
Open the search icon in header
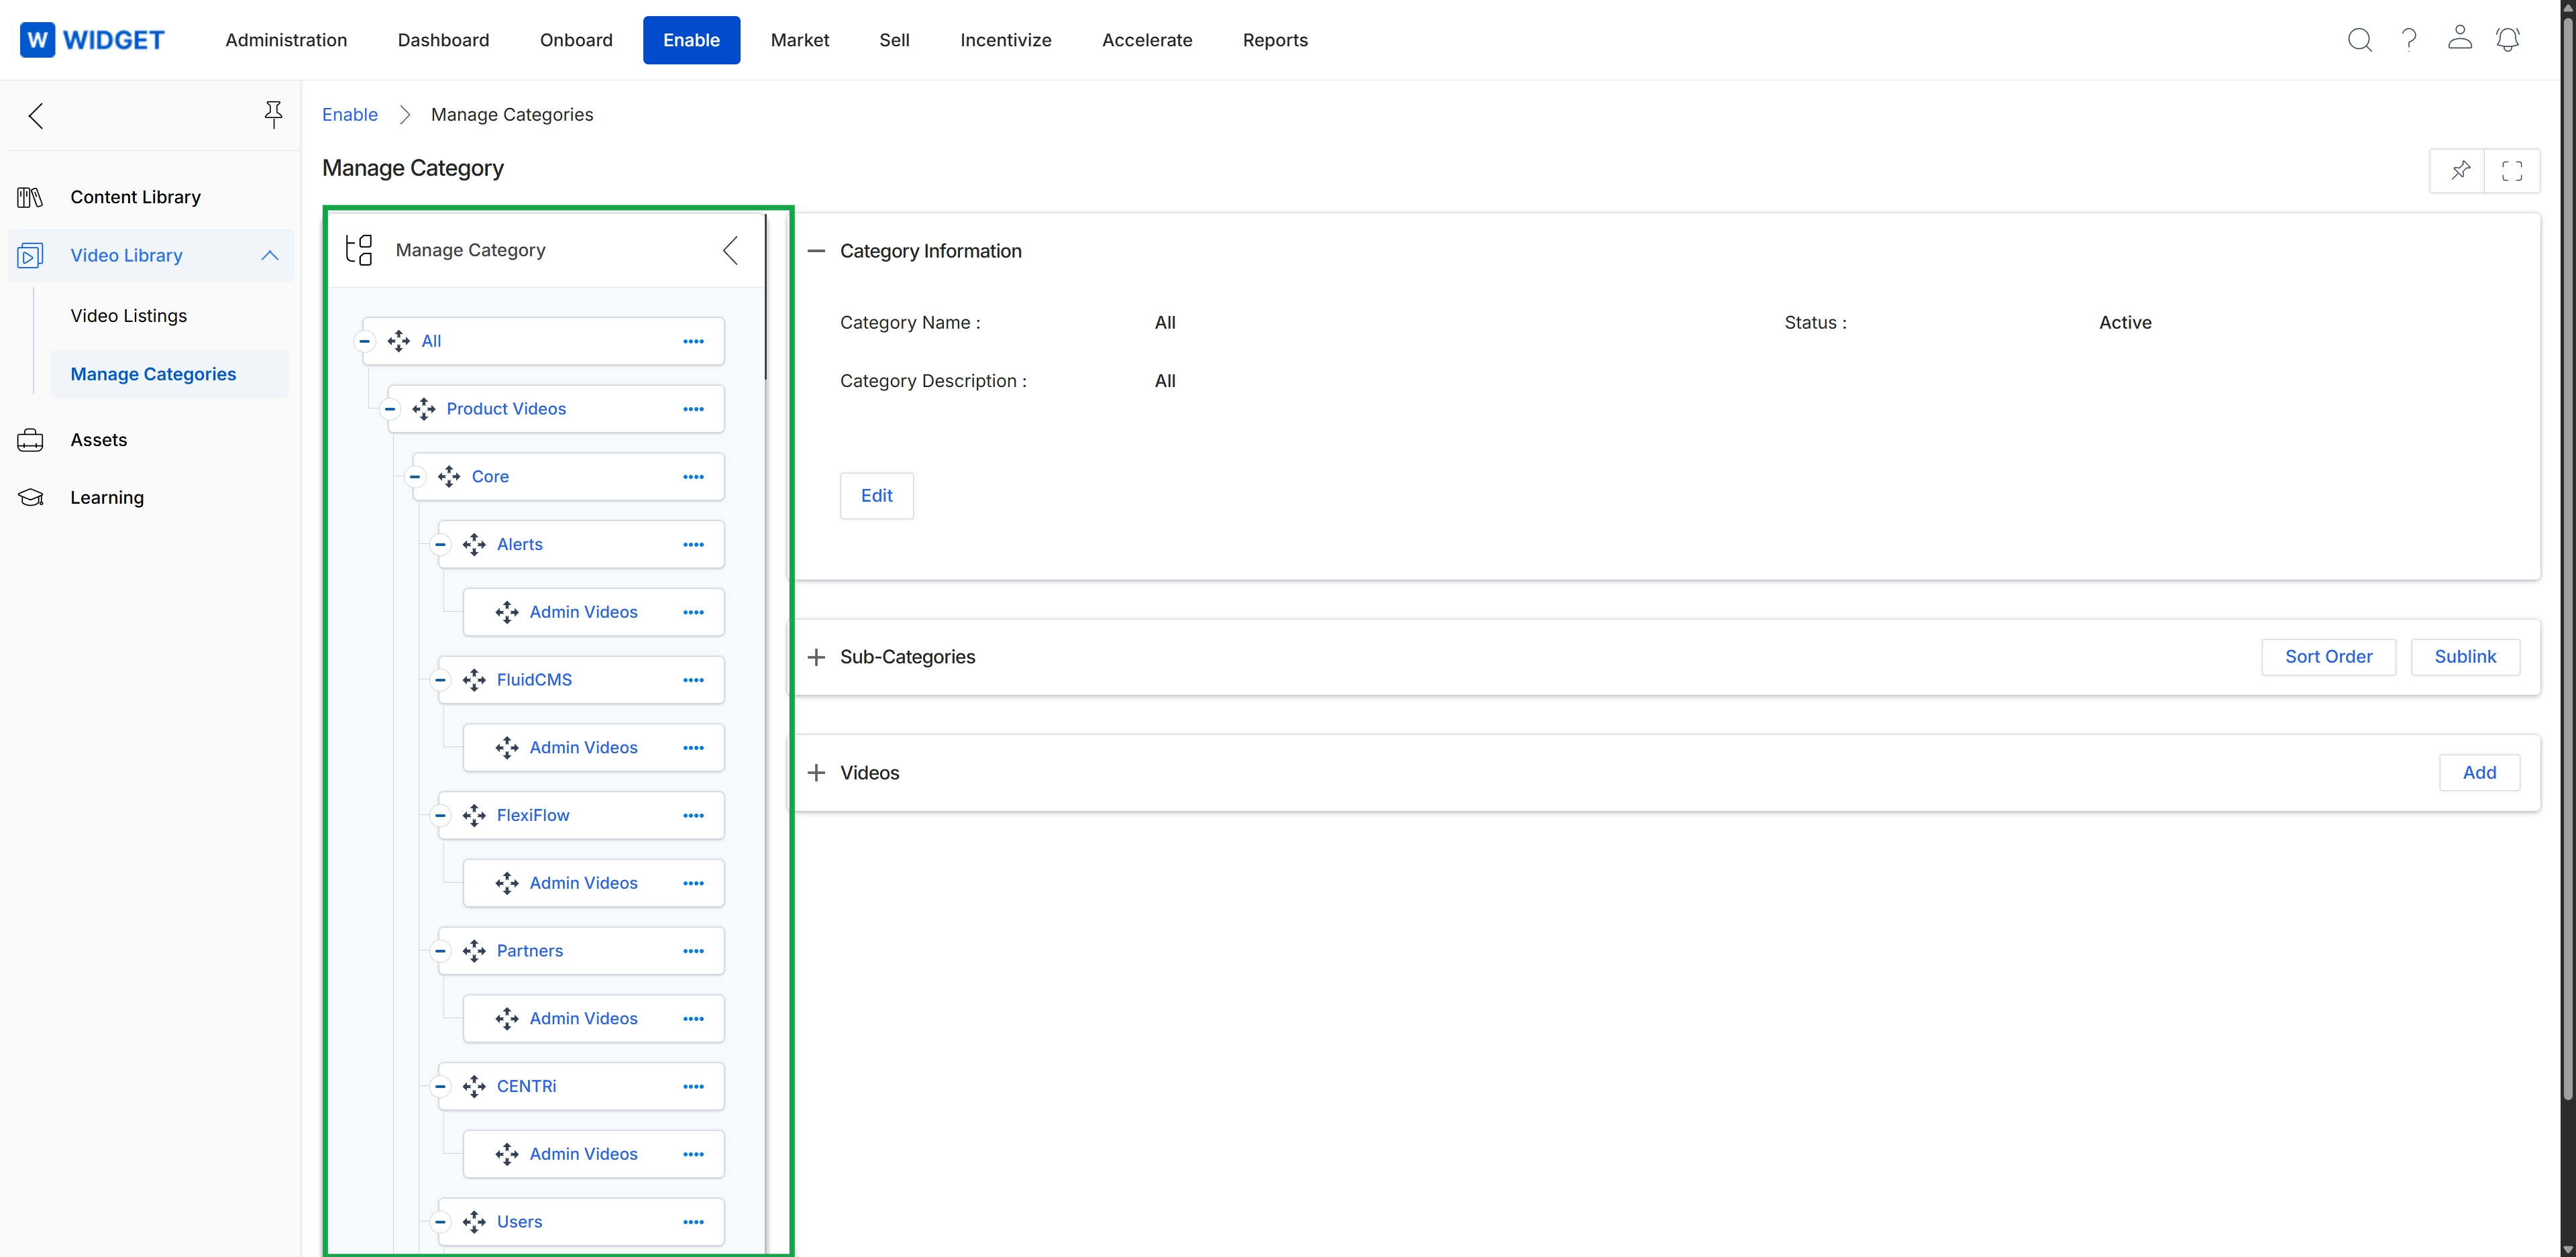[2359, 40]
